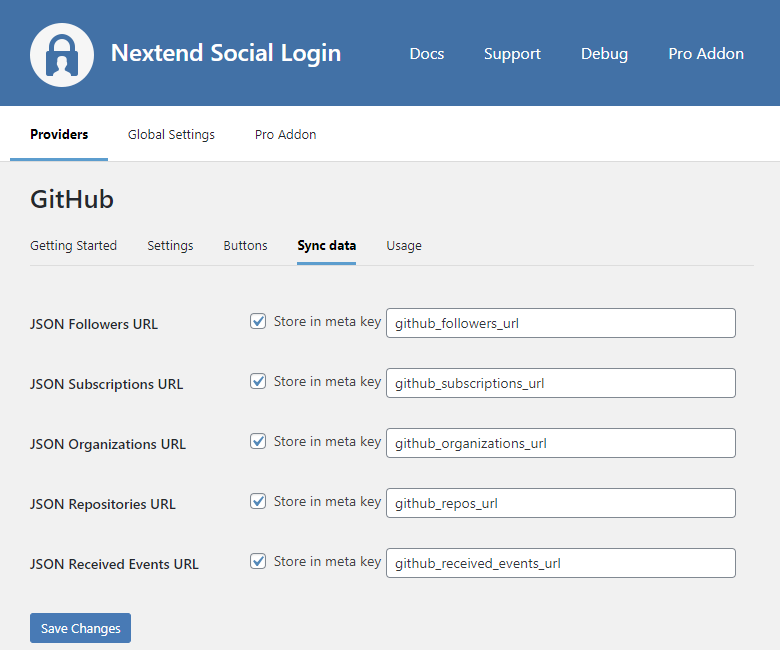
Task: Open Pro Addon in the header
Action: coord(706,54)
